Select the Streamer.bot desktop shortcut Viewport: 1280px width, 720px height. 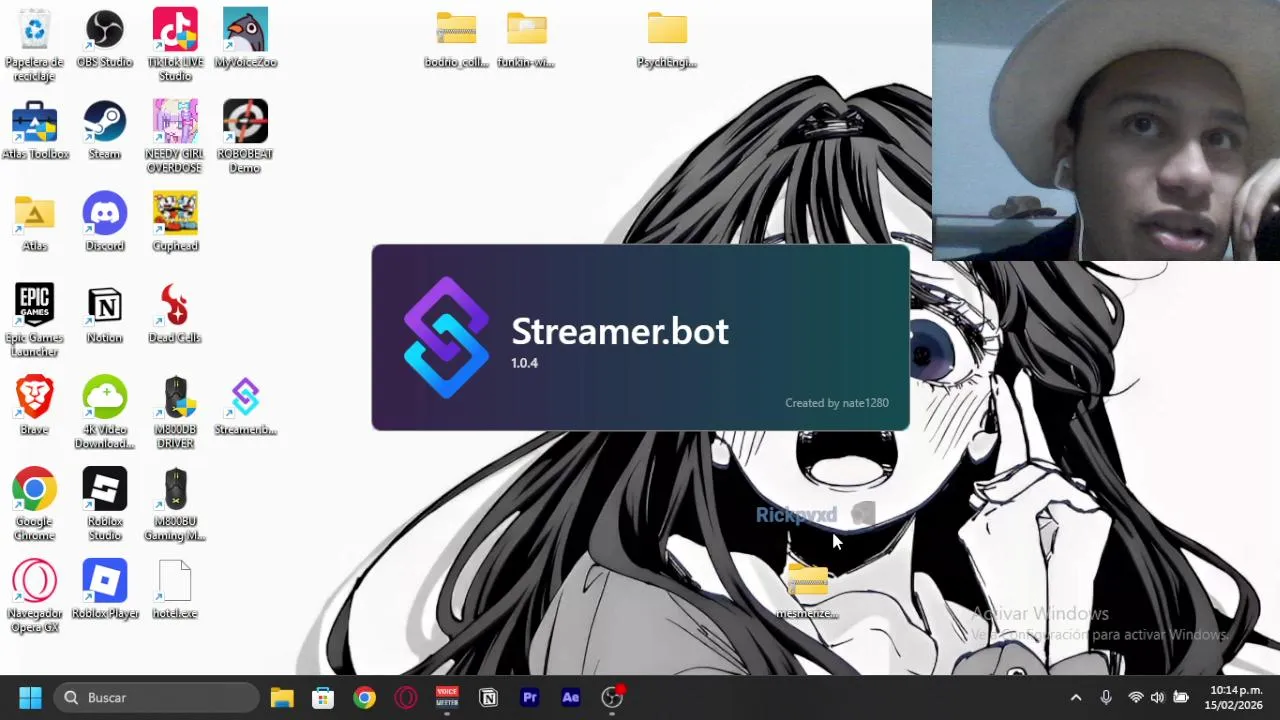click(245, 406)
